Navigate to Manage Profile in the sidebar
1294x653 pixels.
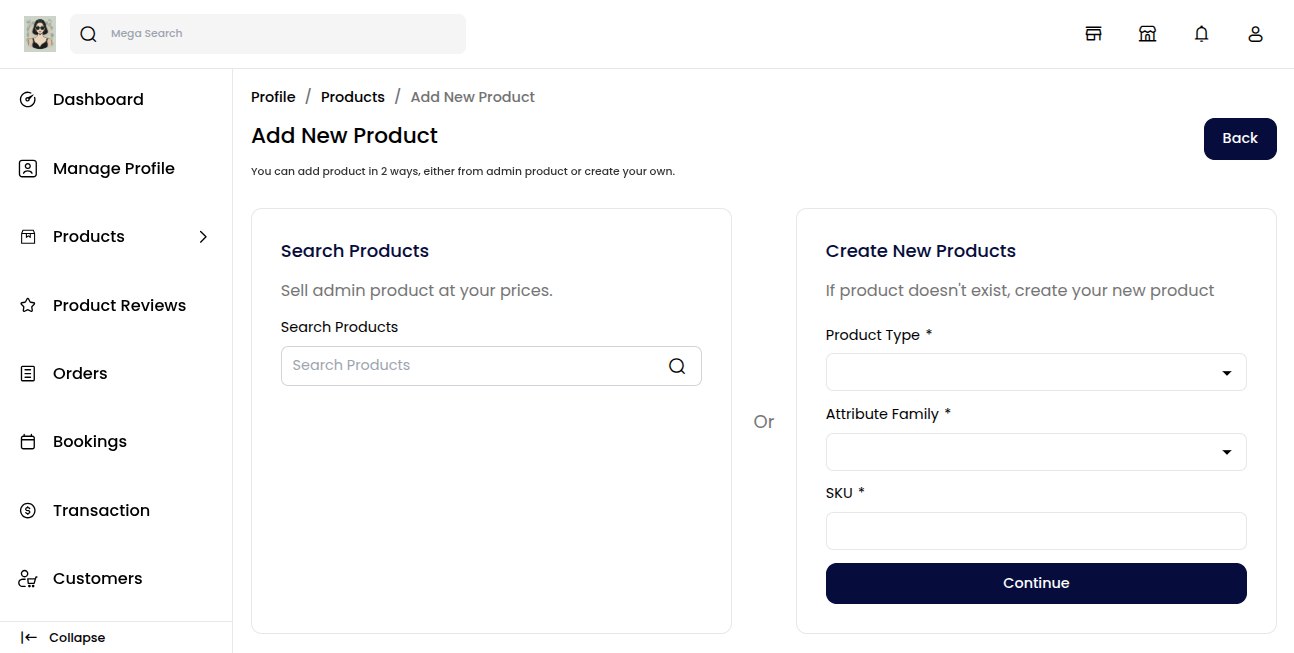point(113,168)
